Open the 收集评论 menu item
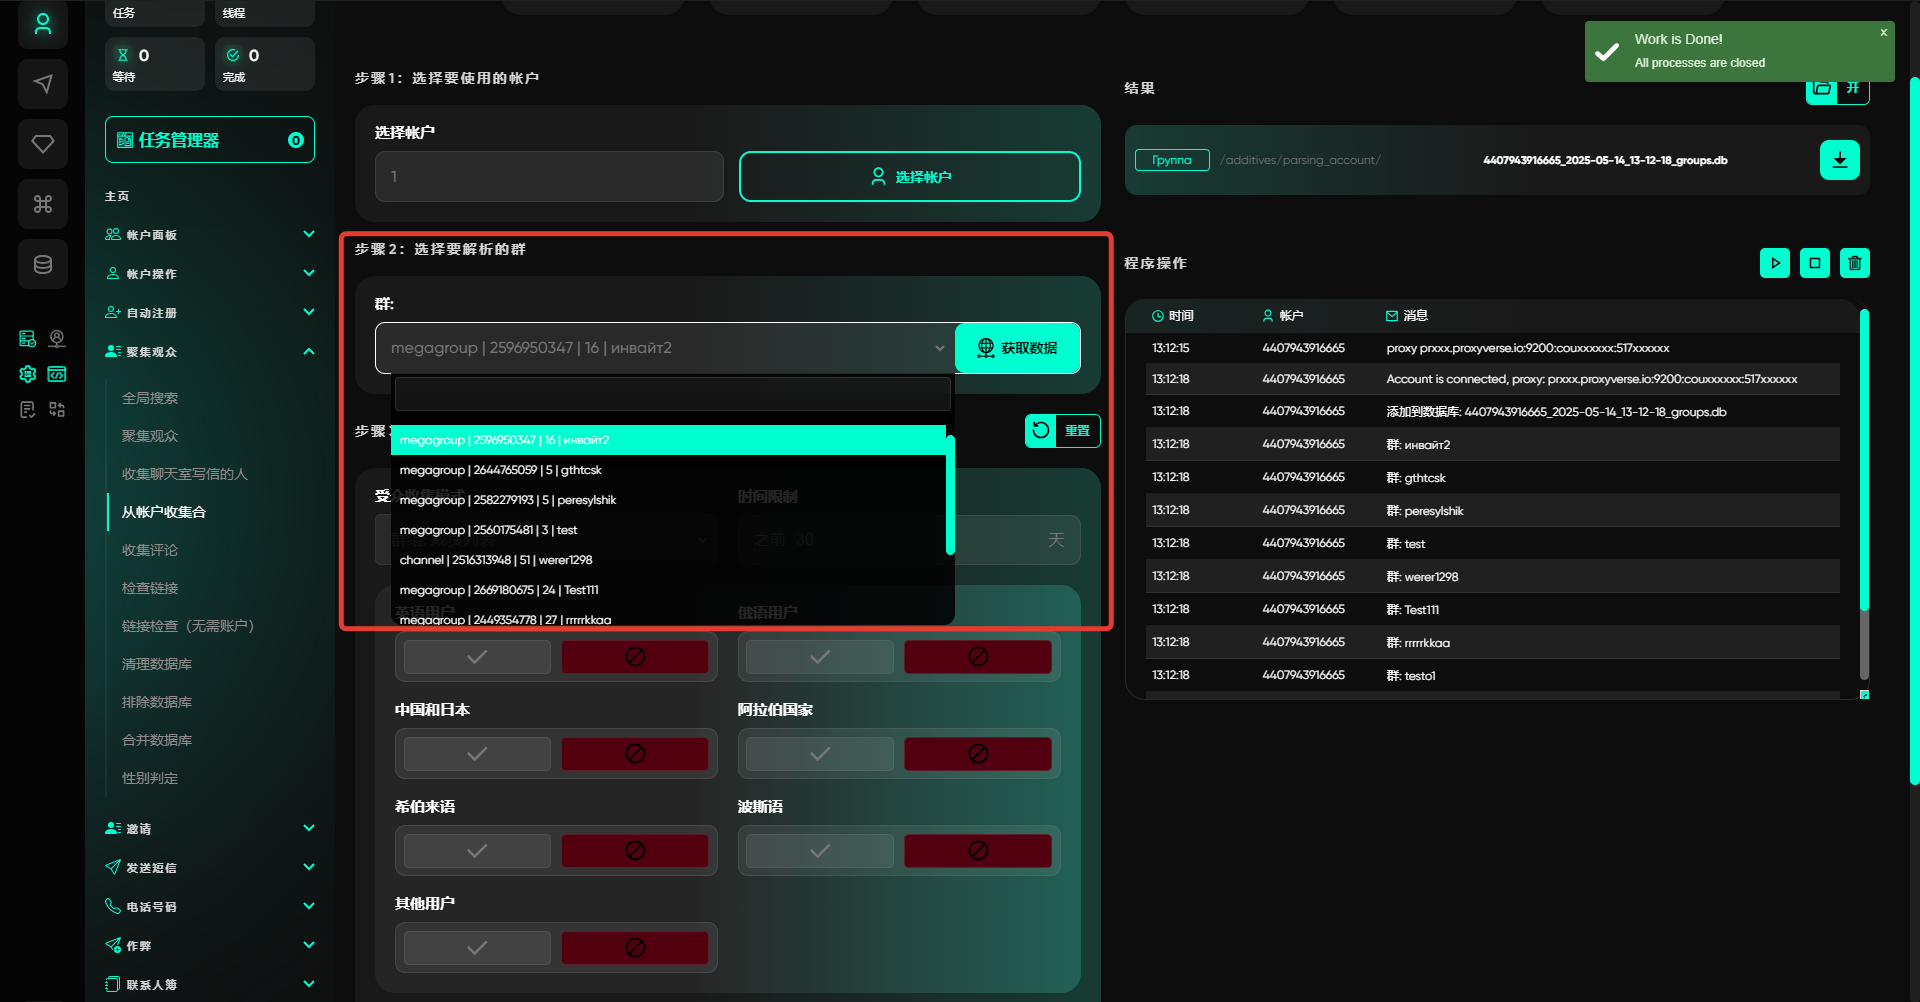 (x=150, y=550)
